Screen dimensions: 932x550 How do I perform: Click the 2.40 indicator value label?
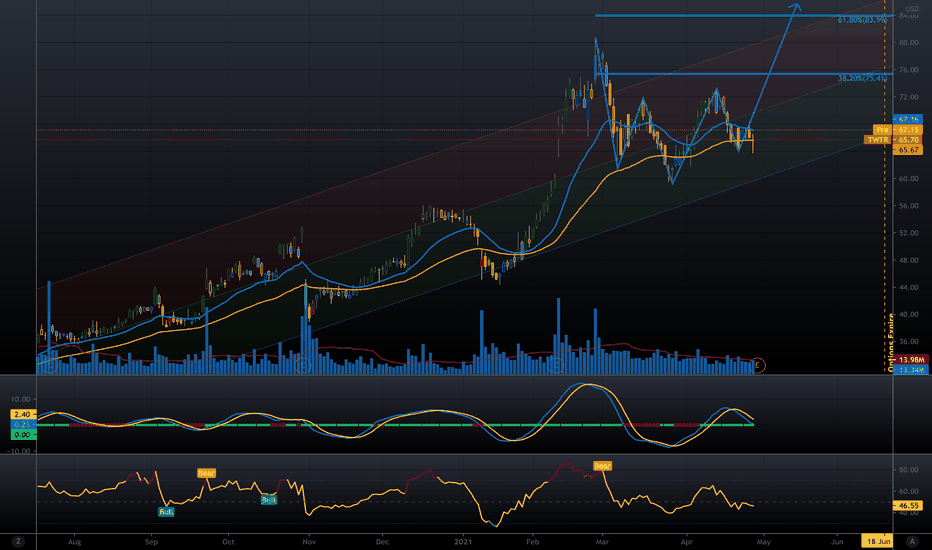pyautogui.click(x=23, y=414)
